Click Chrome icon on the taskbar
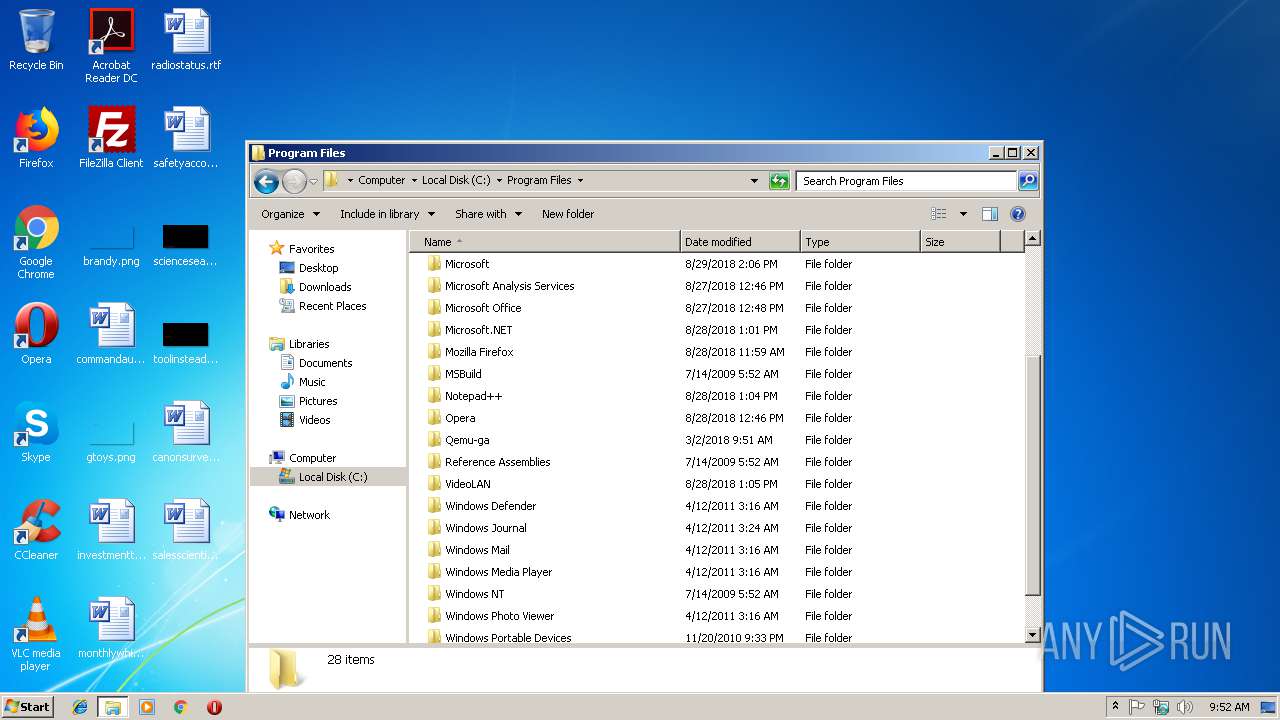 180,707
